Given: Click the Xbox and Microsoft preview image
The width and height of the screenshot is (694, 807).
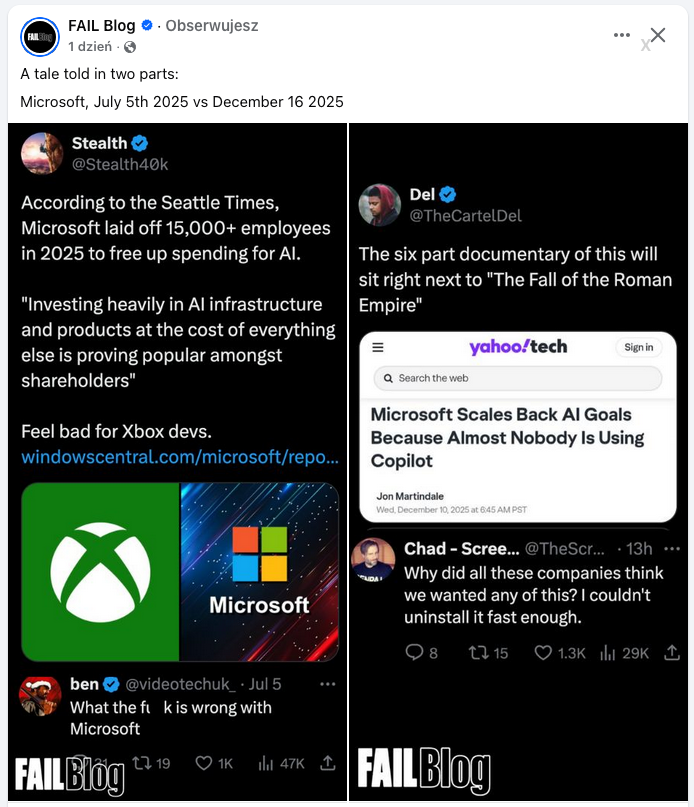Looking at the screenshot, I should tap(180, 572).
